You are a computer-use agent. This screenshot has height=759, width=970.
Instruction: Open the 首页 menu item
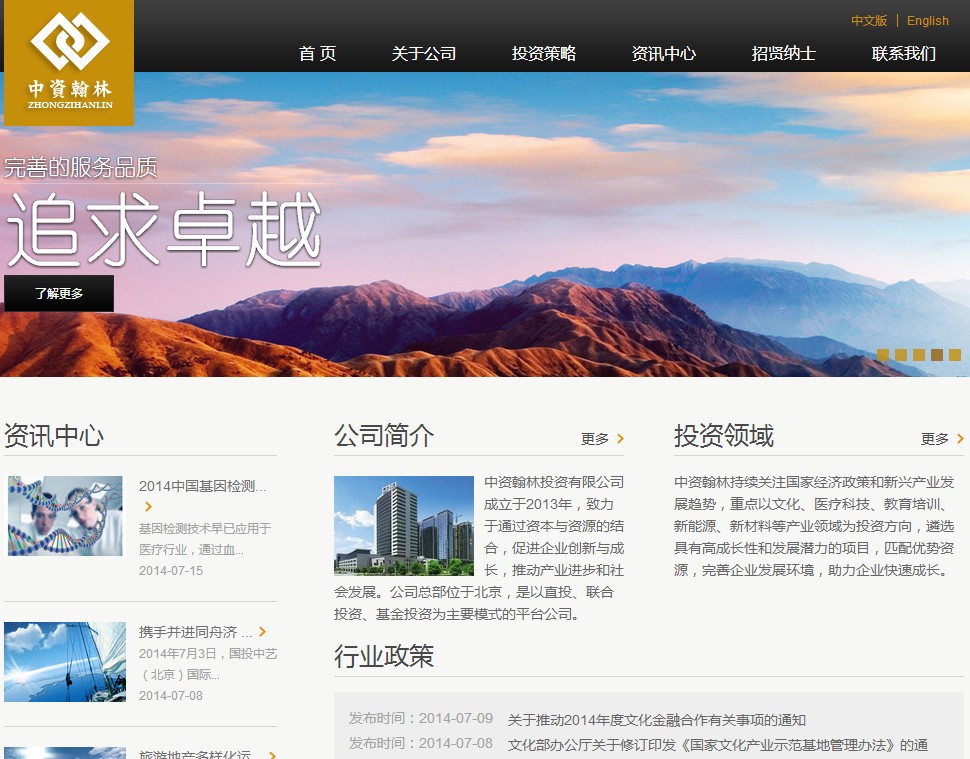(317, 54)
